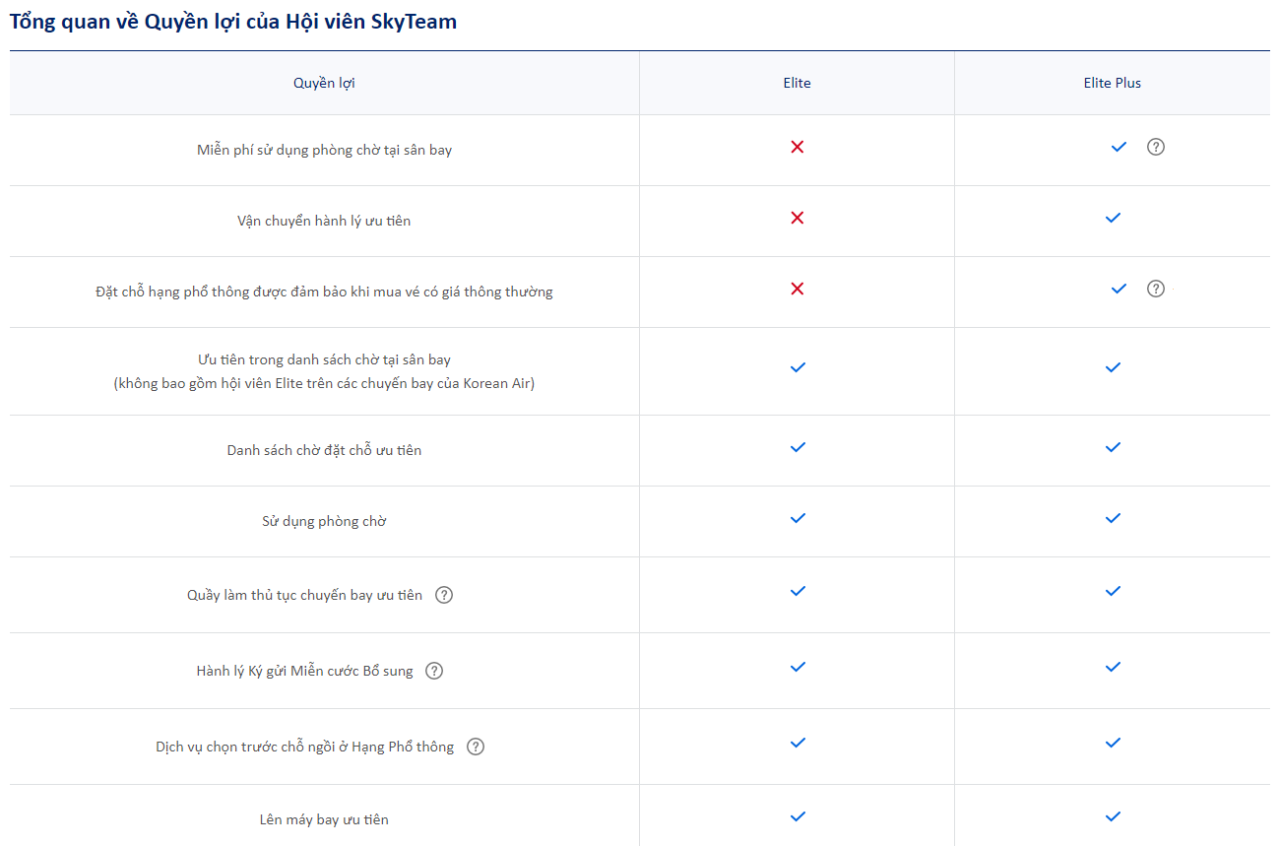This screenshot has width=1280, height=846.
Task: Click text Ưu tiên trong danh sách chờ tại sân bay
Action: coord(324,359)
